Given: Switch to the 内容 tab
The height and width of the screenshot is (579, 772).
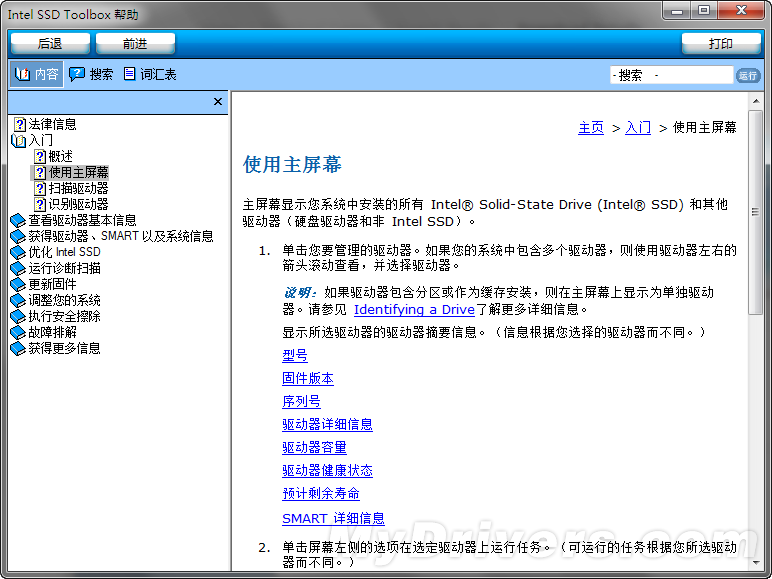Looking at the screenshot, I should [x=37, y=74].
